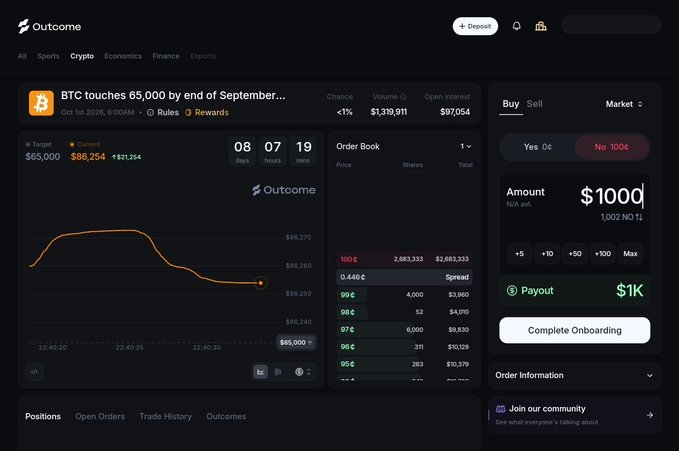Select the candlestick chart view icon
Screen dimensions: 679x451
[x=278, y=372]
